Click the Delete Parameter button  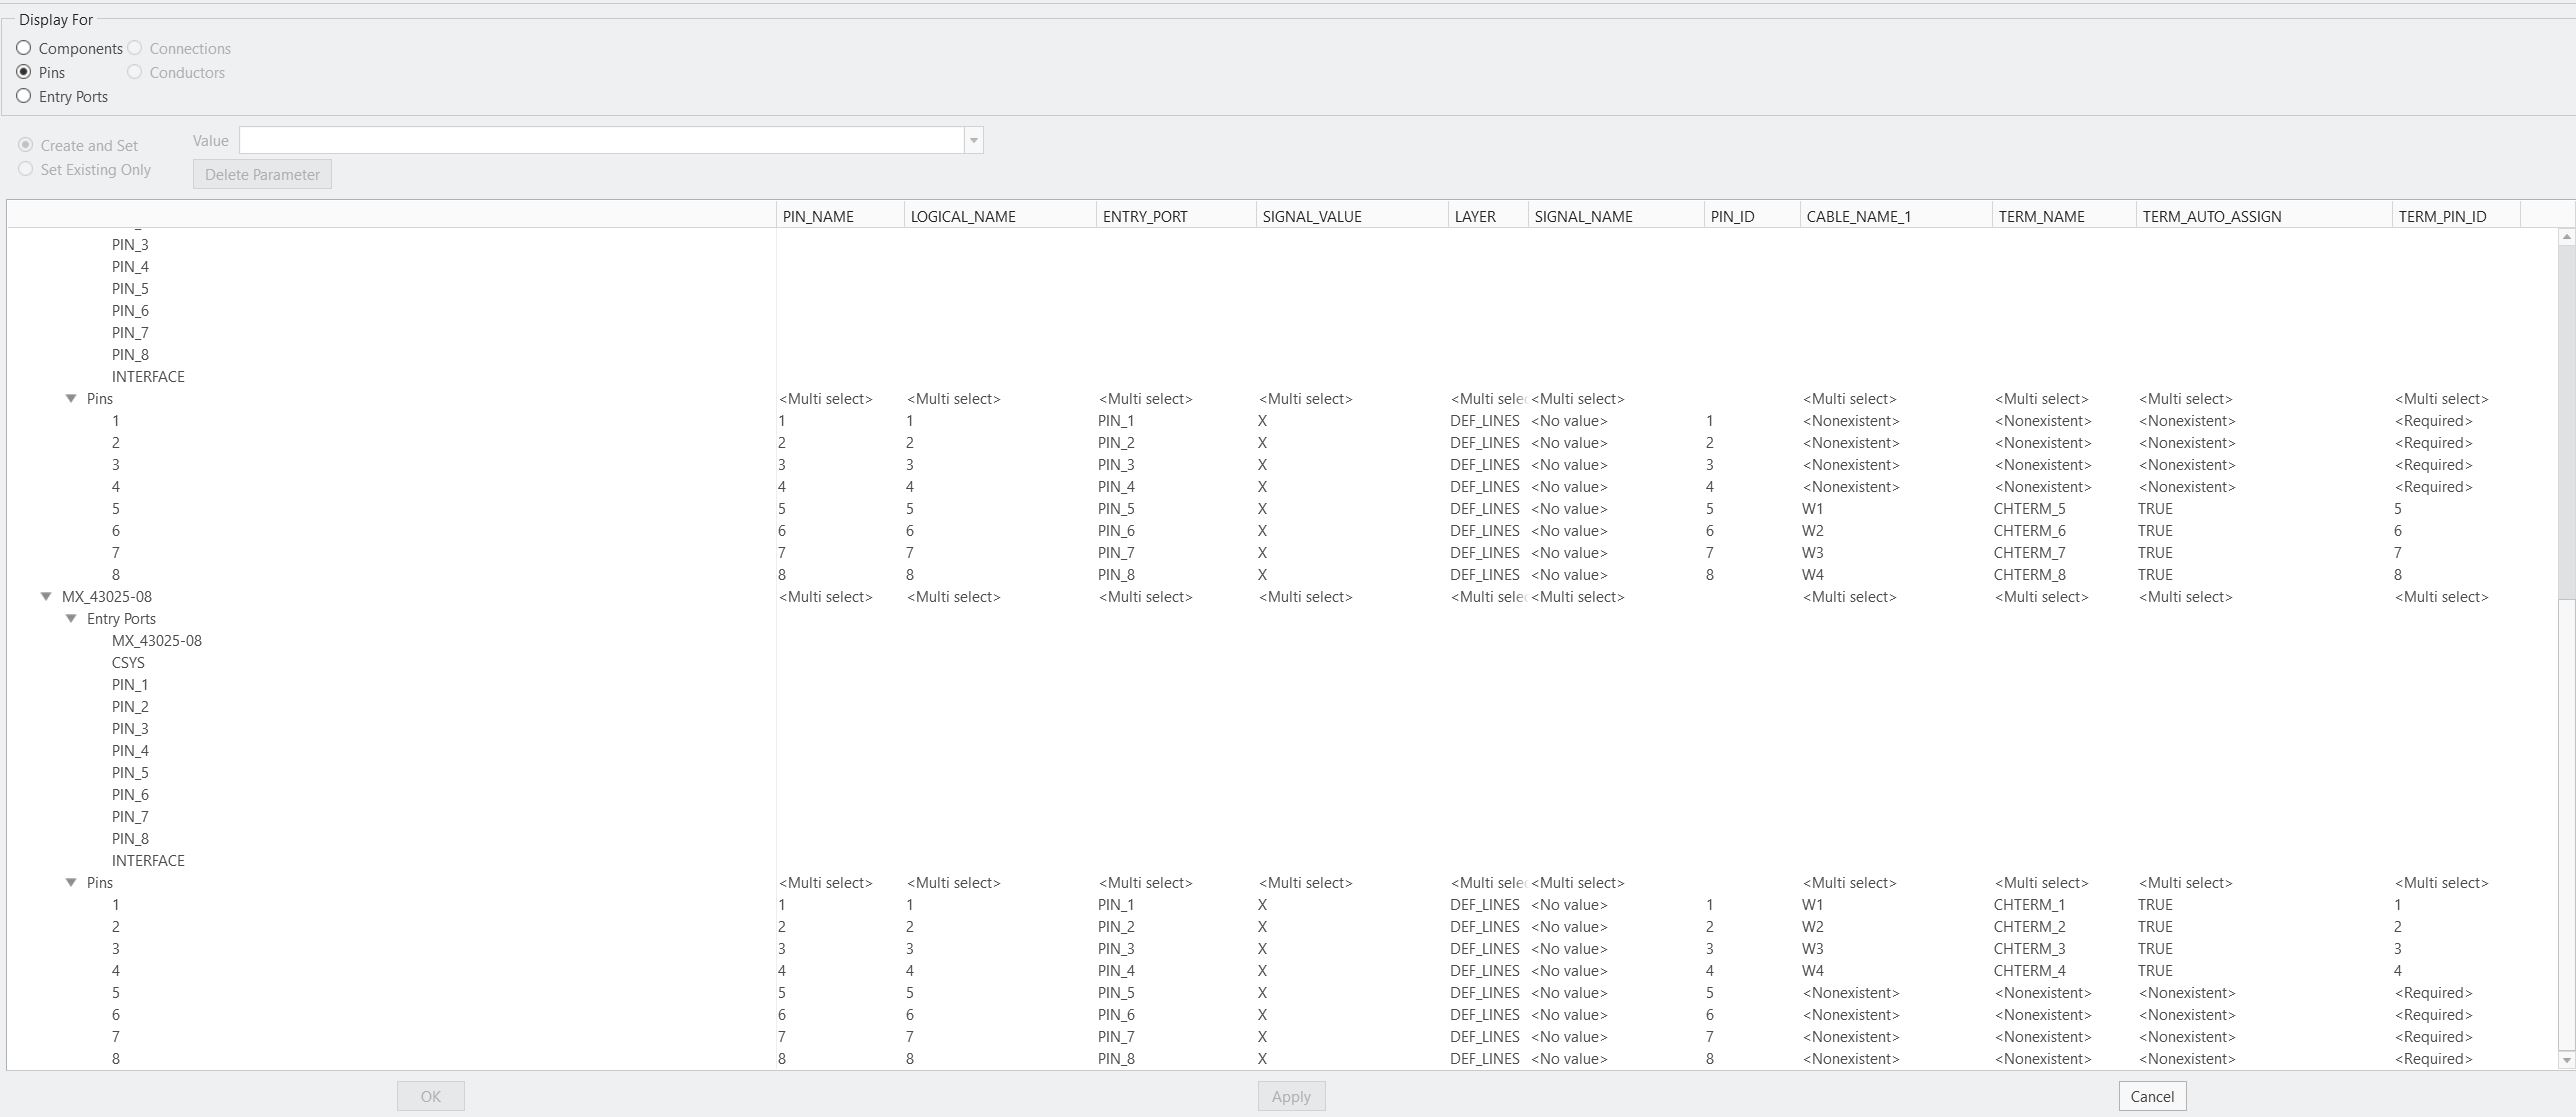(x=262, y=174)
